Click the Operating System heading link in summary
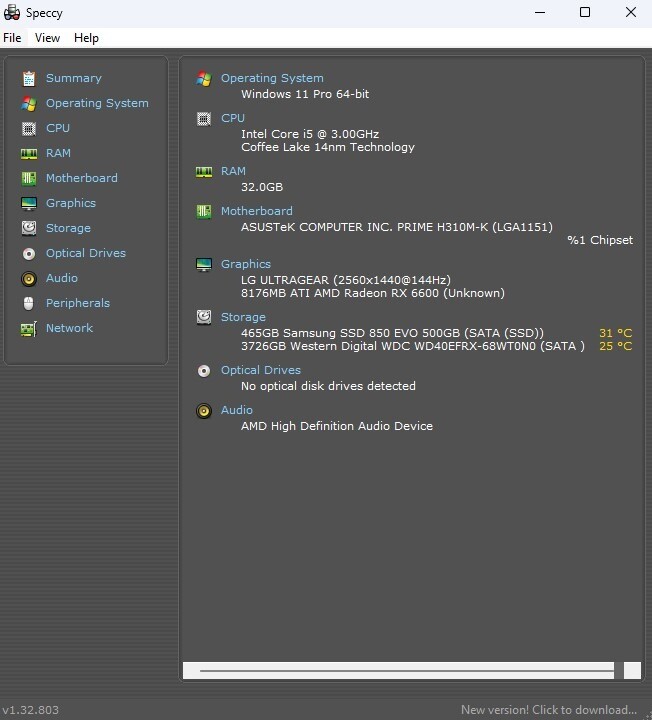 pyautogui.click(x=272, y=78)
